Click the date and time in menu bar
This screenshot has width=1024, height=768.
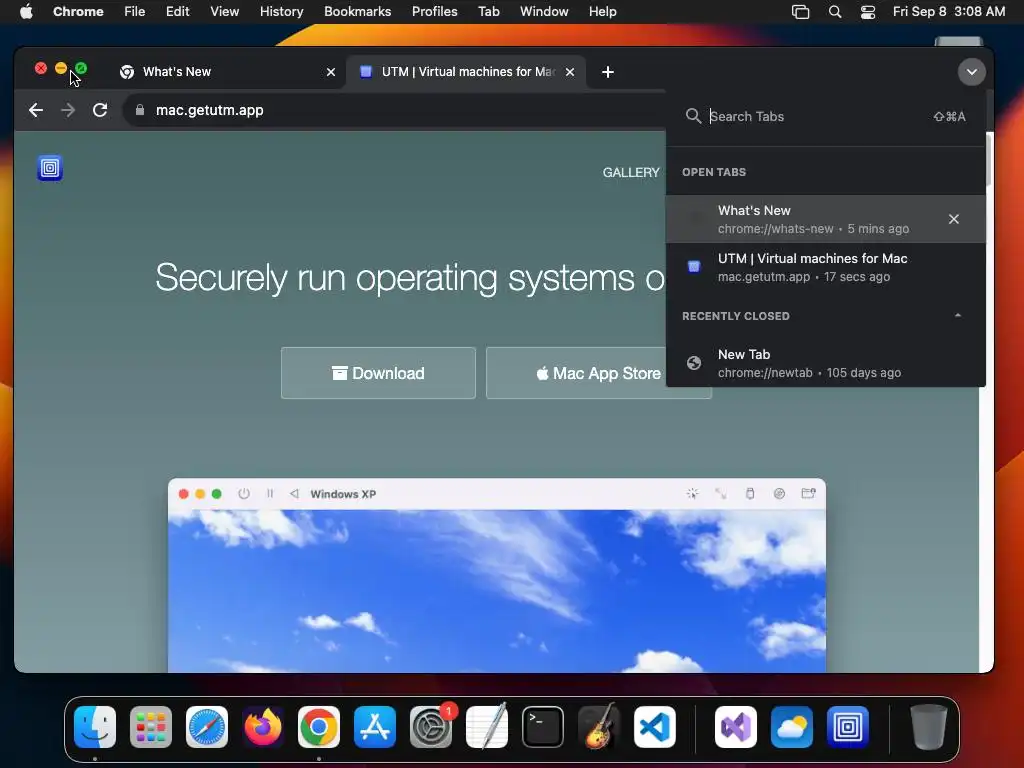[949, 12]
